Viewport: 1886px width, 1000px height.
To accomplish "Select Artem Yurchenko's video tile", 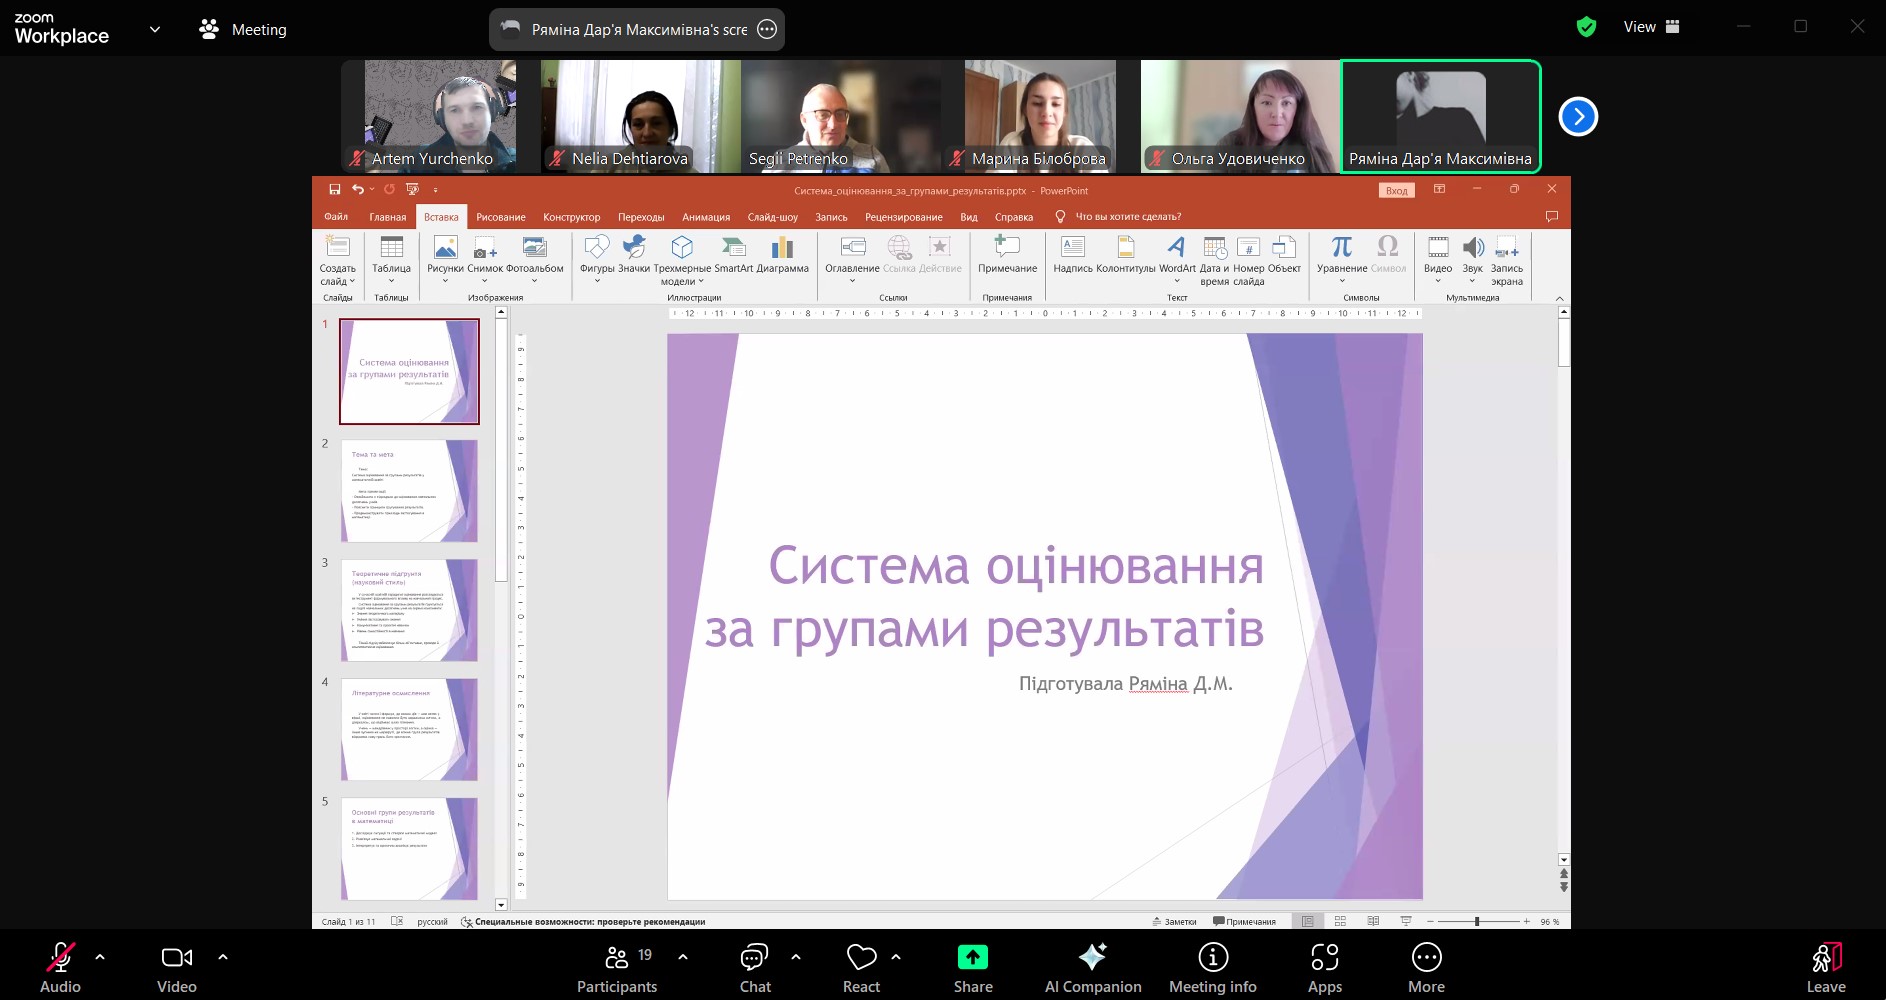I will (441, 116).
